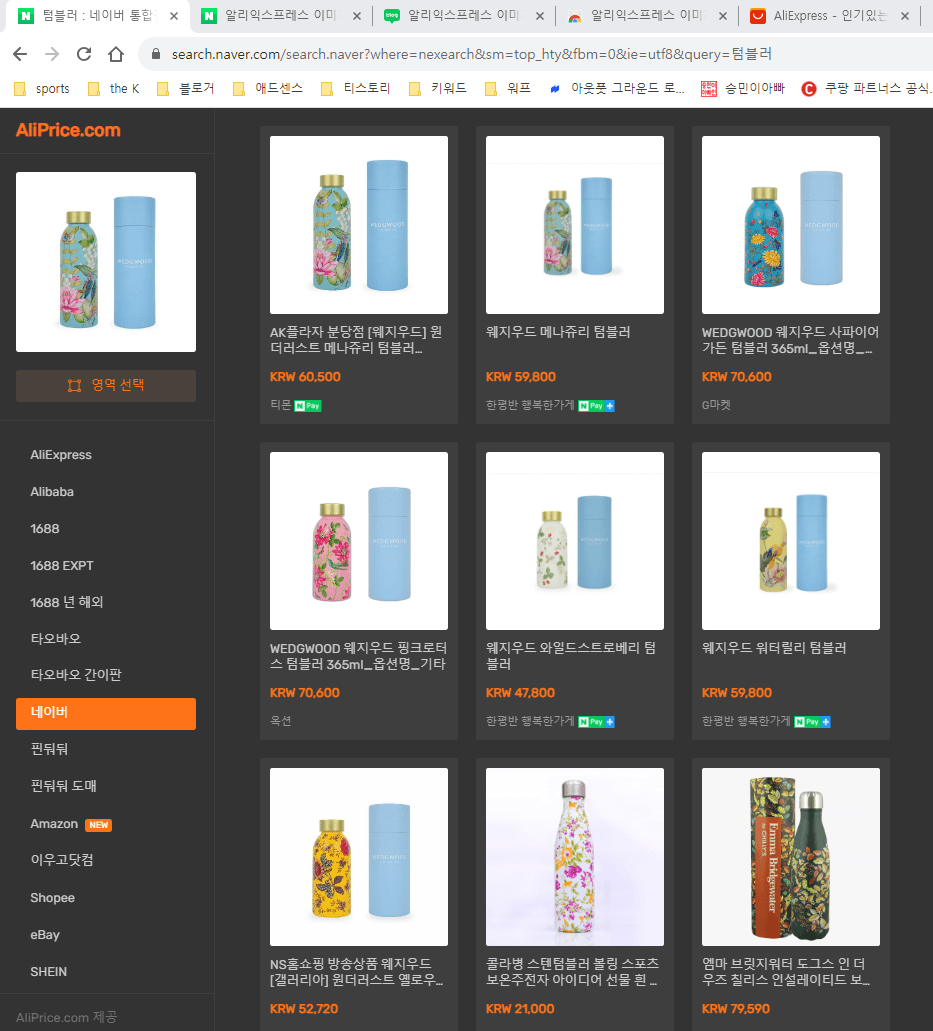This screenshot has height=1031, width=933.
Task: Click the source image thumbnail in sidebar
Action: click(106, 262)
